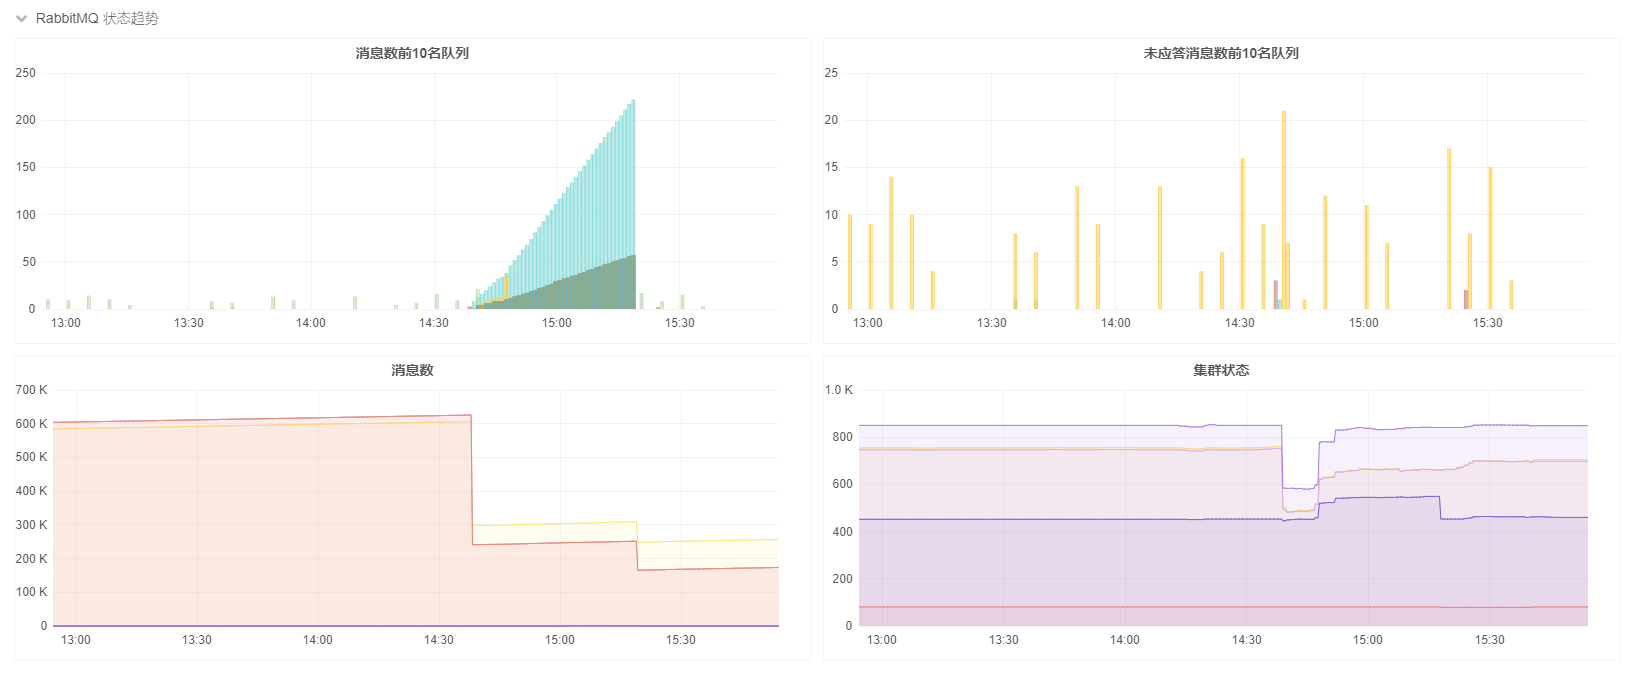
Task: Click the 15:30 axis label in 消息数前10名队列 chart
Action: 679,323
